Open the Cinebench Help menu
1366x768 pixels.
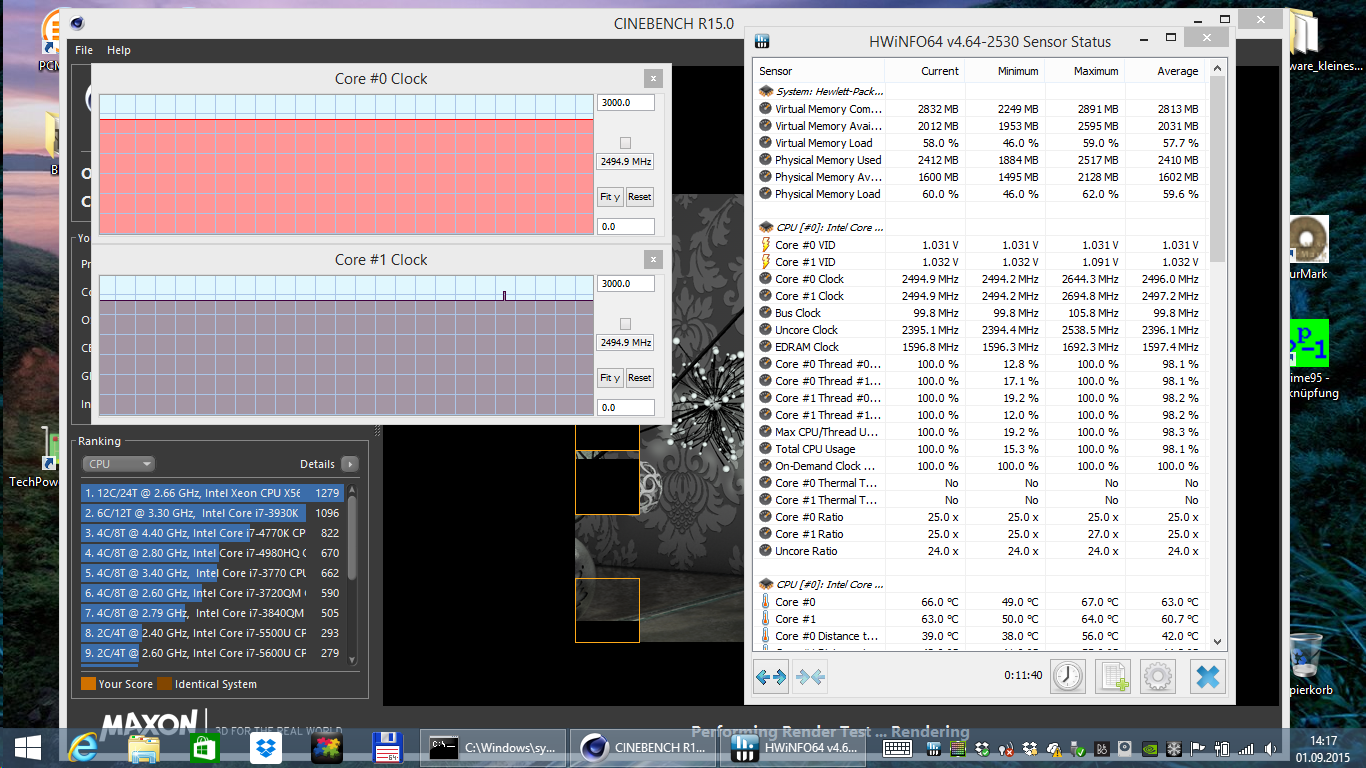point(119,50)
